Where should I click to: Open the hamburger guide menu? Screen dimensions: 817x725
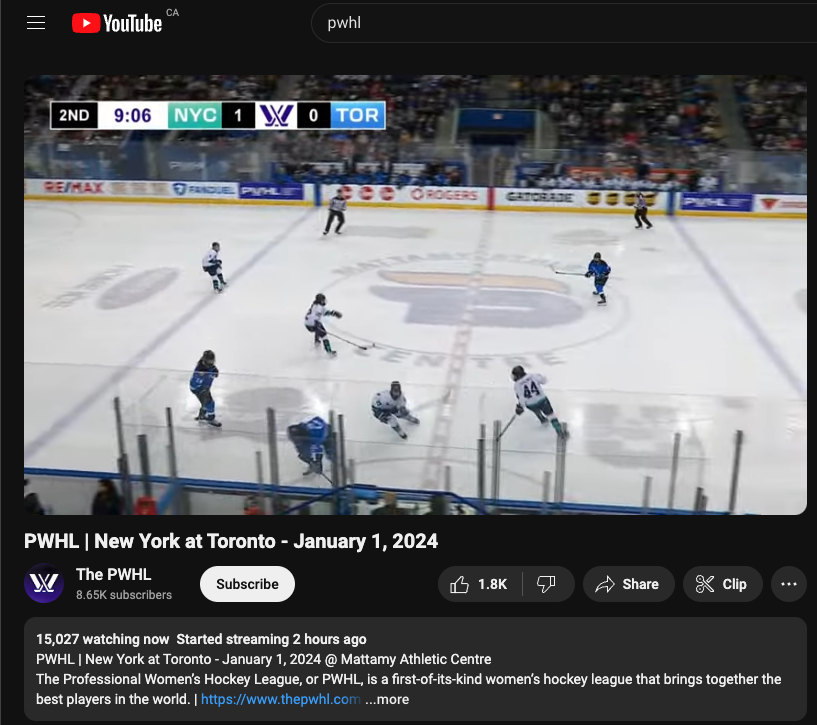[x=36, y=23]
